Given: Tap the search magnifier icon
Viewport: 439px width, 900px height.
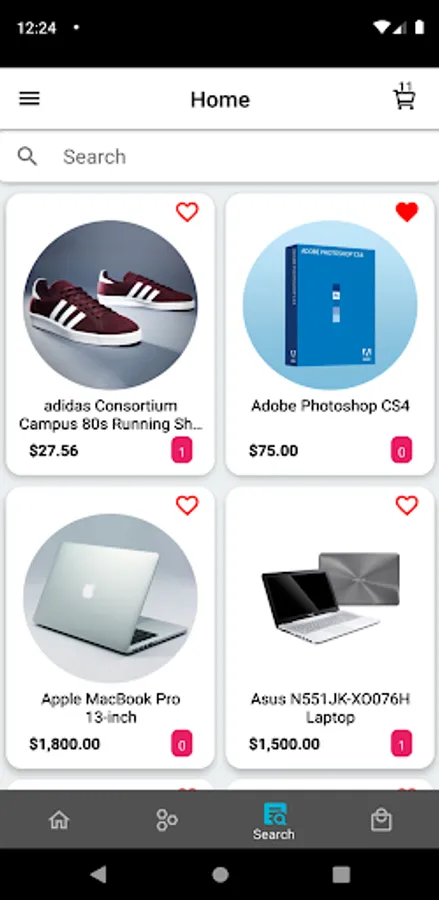Looking at the screenshot, I should tap(27, 156).
